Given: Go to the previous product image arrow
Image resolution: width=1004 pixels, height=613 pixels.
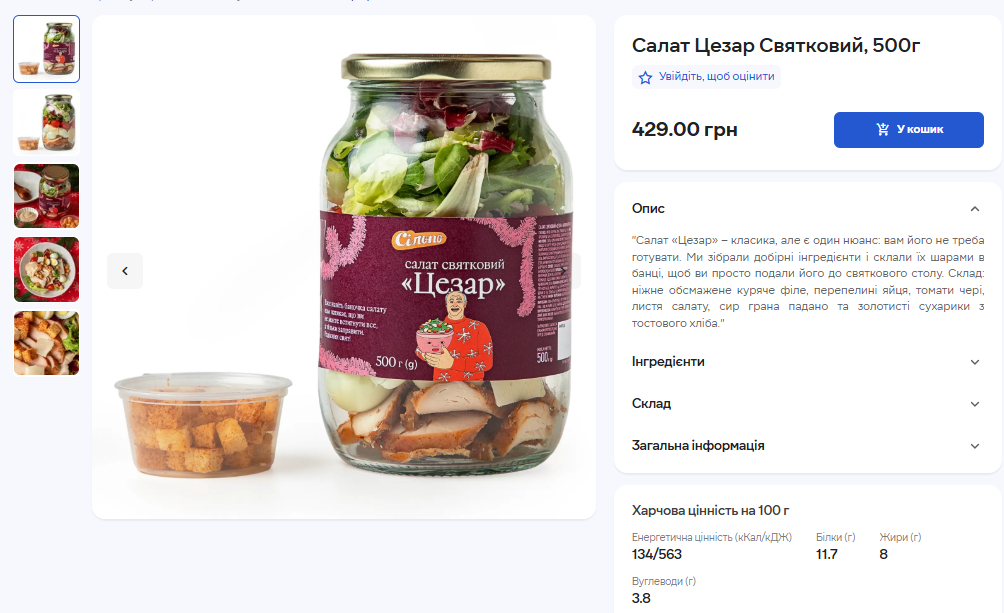Looking at the screenshot, I should [125, 271].
